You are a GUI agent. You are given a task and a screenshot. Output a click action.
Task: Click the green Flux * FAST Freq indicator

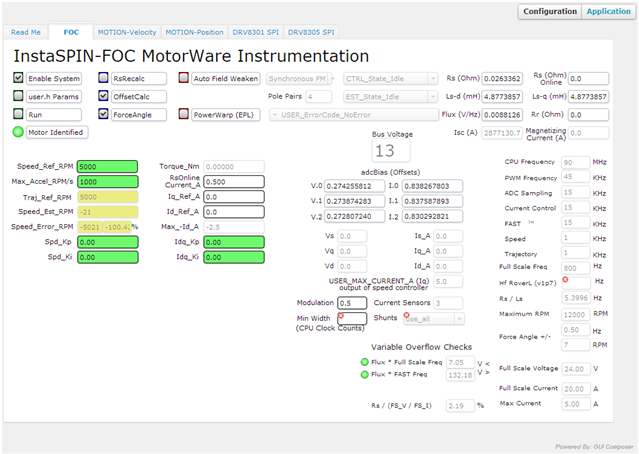pos(365,374)
